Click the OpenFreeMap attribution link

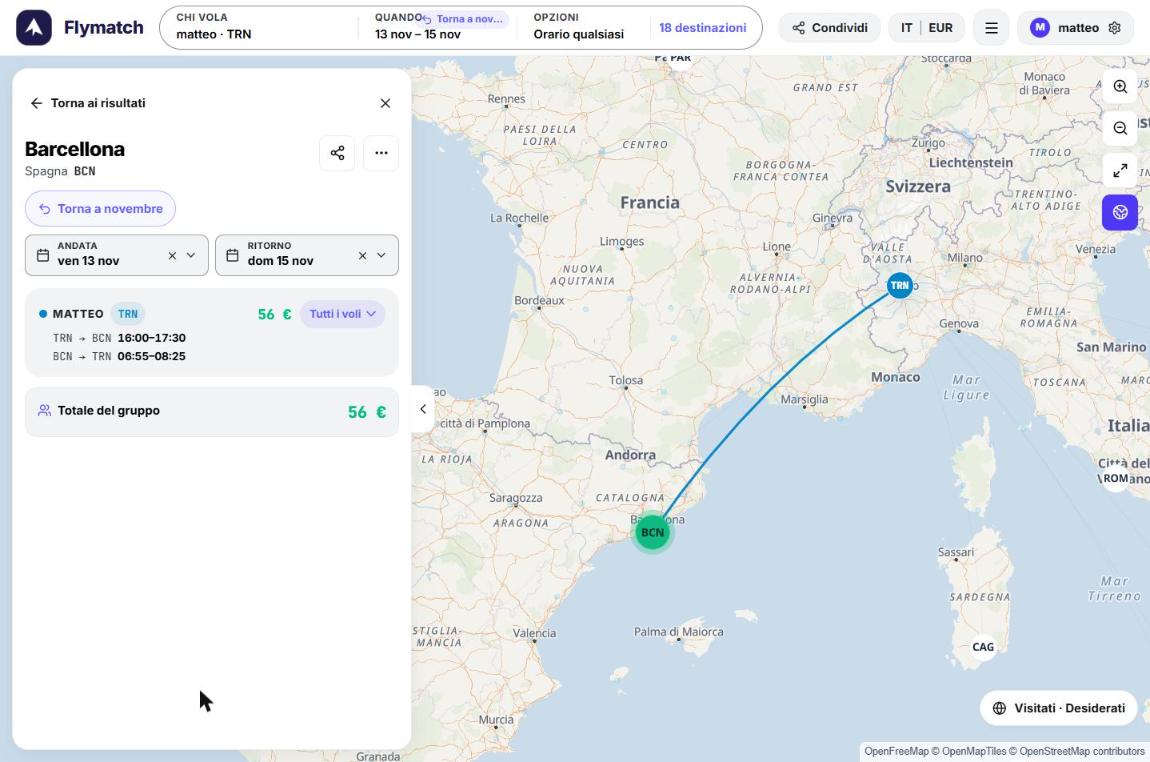pos(896,751)
